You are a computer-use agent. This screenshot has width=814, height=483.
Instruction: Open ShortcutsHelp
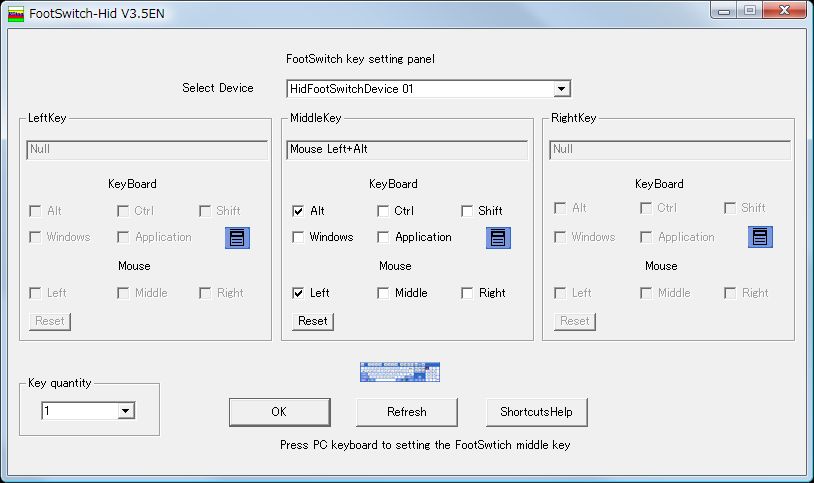[x=536, y=412]
